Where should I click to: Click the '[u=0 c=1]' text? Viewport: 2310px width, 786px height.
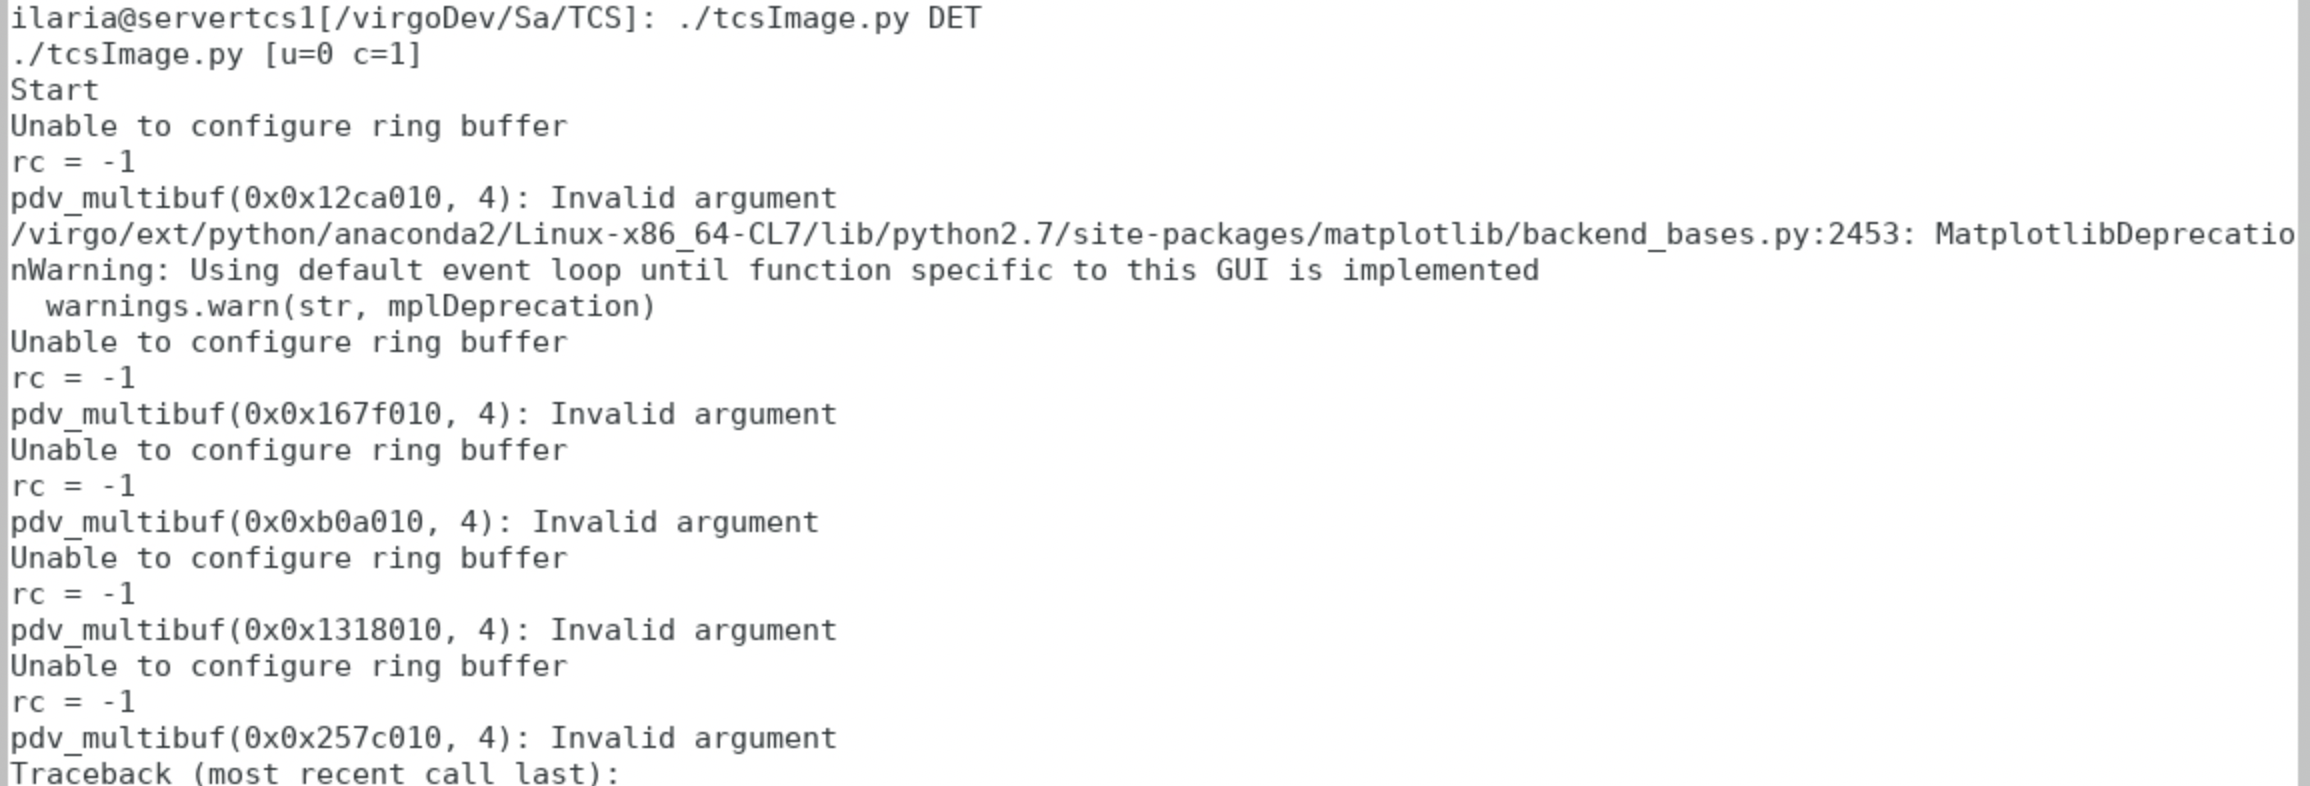342,54
